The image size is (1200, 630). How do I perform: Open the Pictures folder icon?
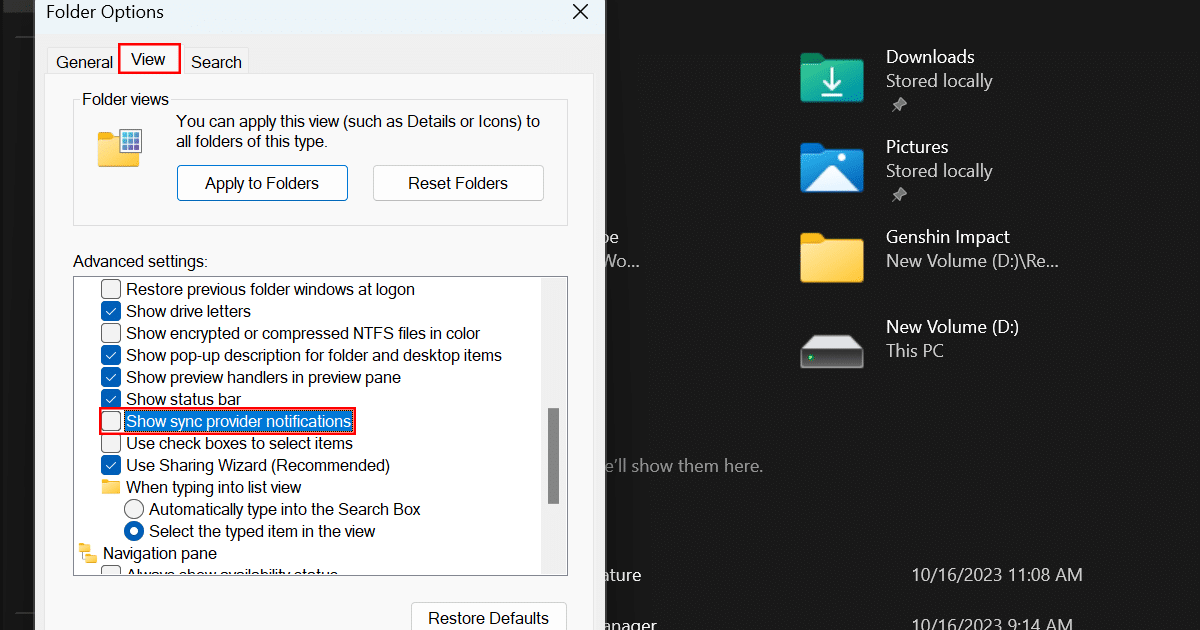click(831, 167)
